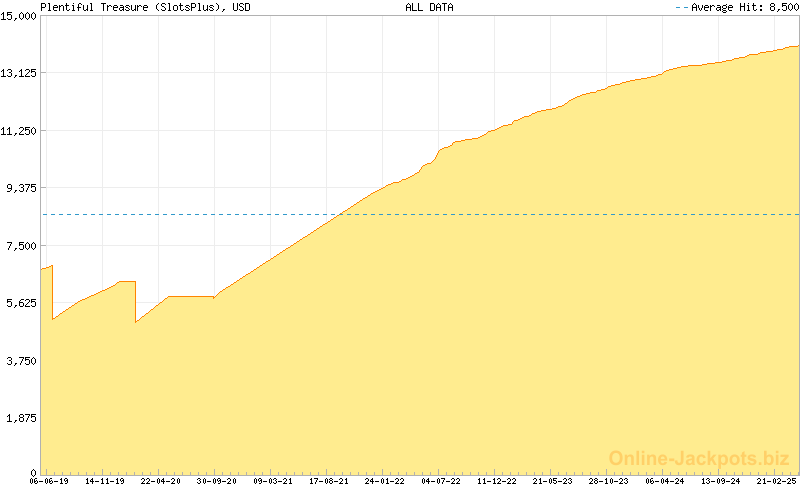This screenshot has width=800, height=490.
Task: Choose the 21-05-23 date marker
Action: (553, 481)
